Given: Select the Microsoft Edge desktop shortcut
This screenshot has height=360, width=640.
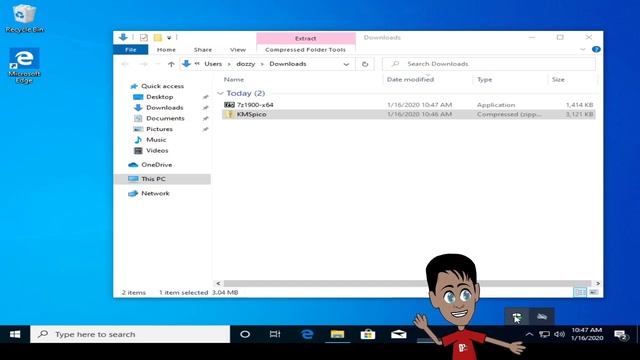Looking at the screenshot, I should coord(24,66).
